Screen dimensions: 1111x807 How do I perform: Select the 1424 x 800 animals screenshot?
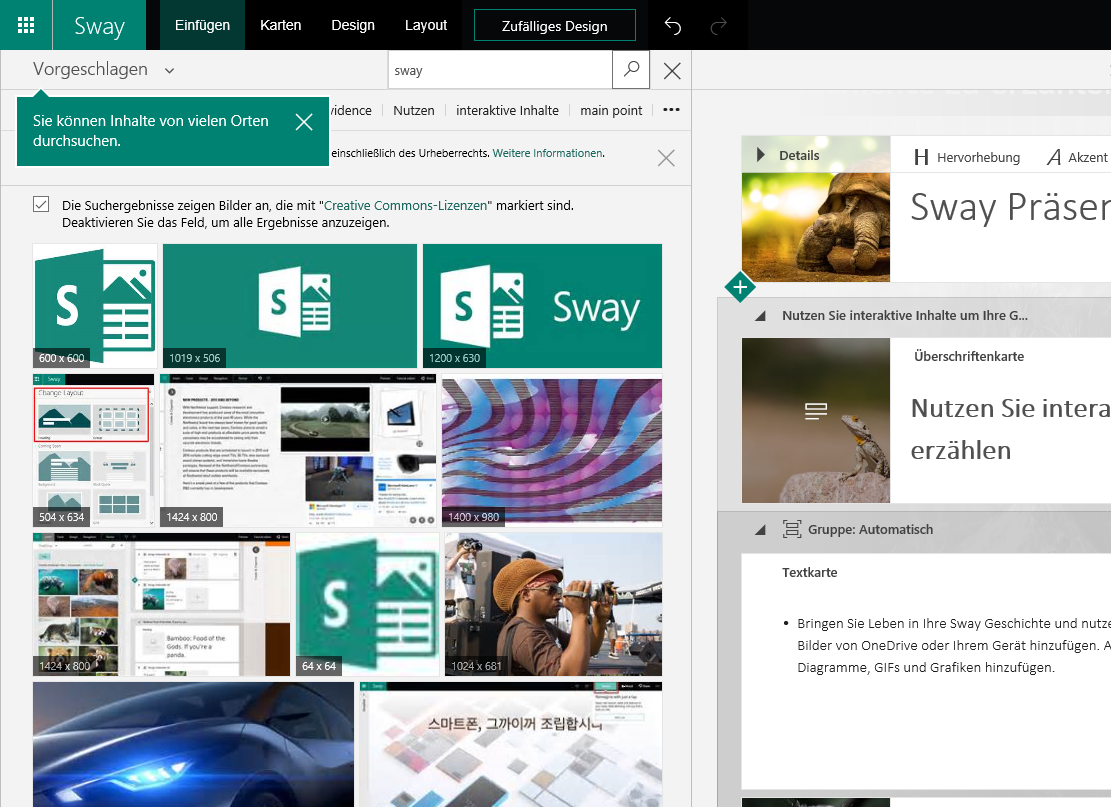point(162,604)
